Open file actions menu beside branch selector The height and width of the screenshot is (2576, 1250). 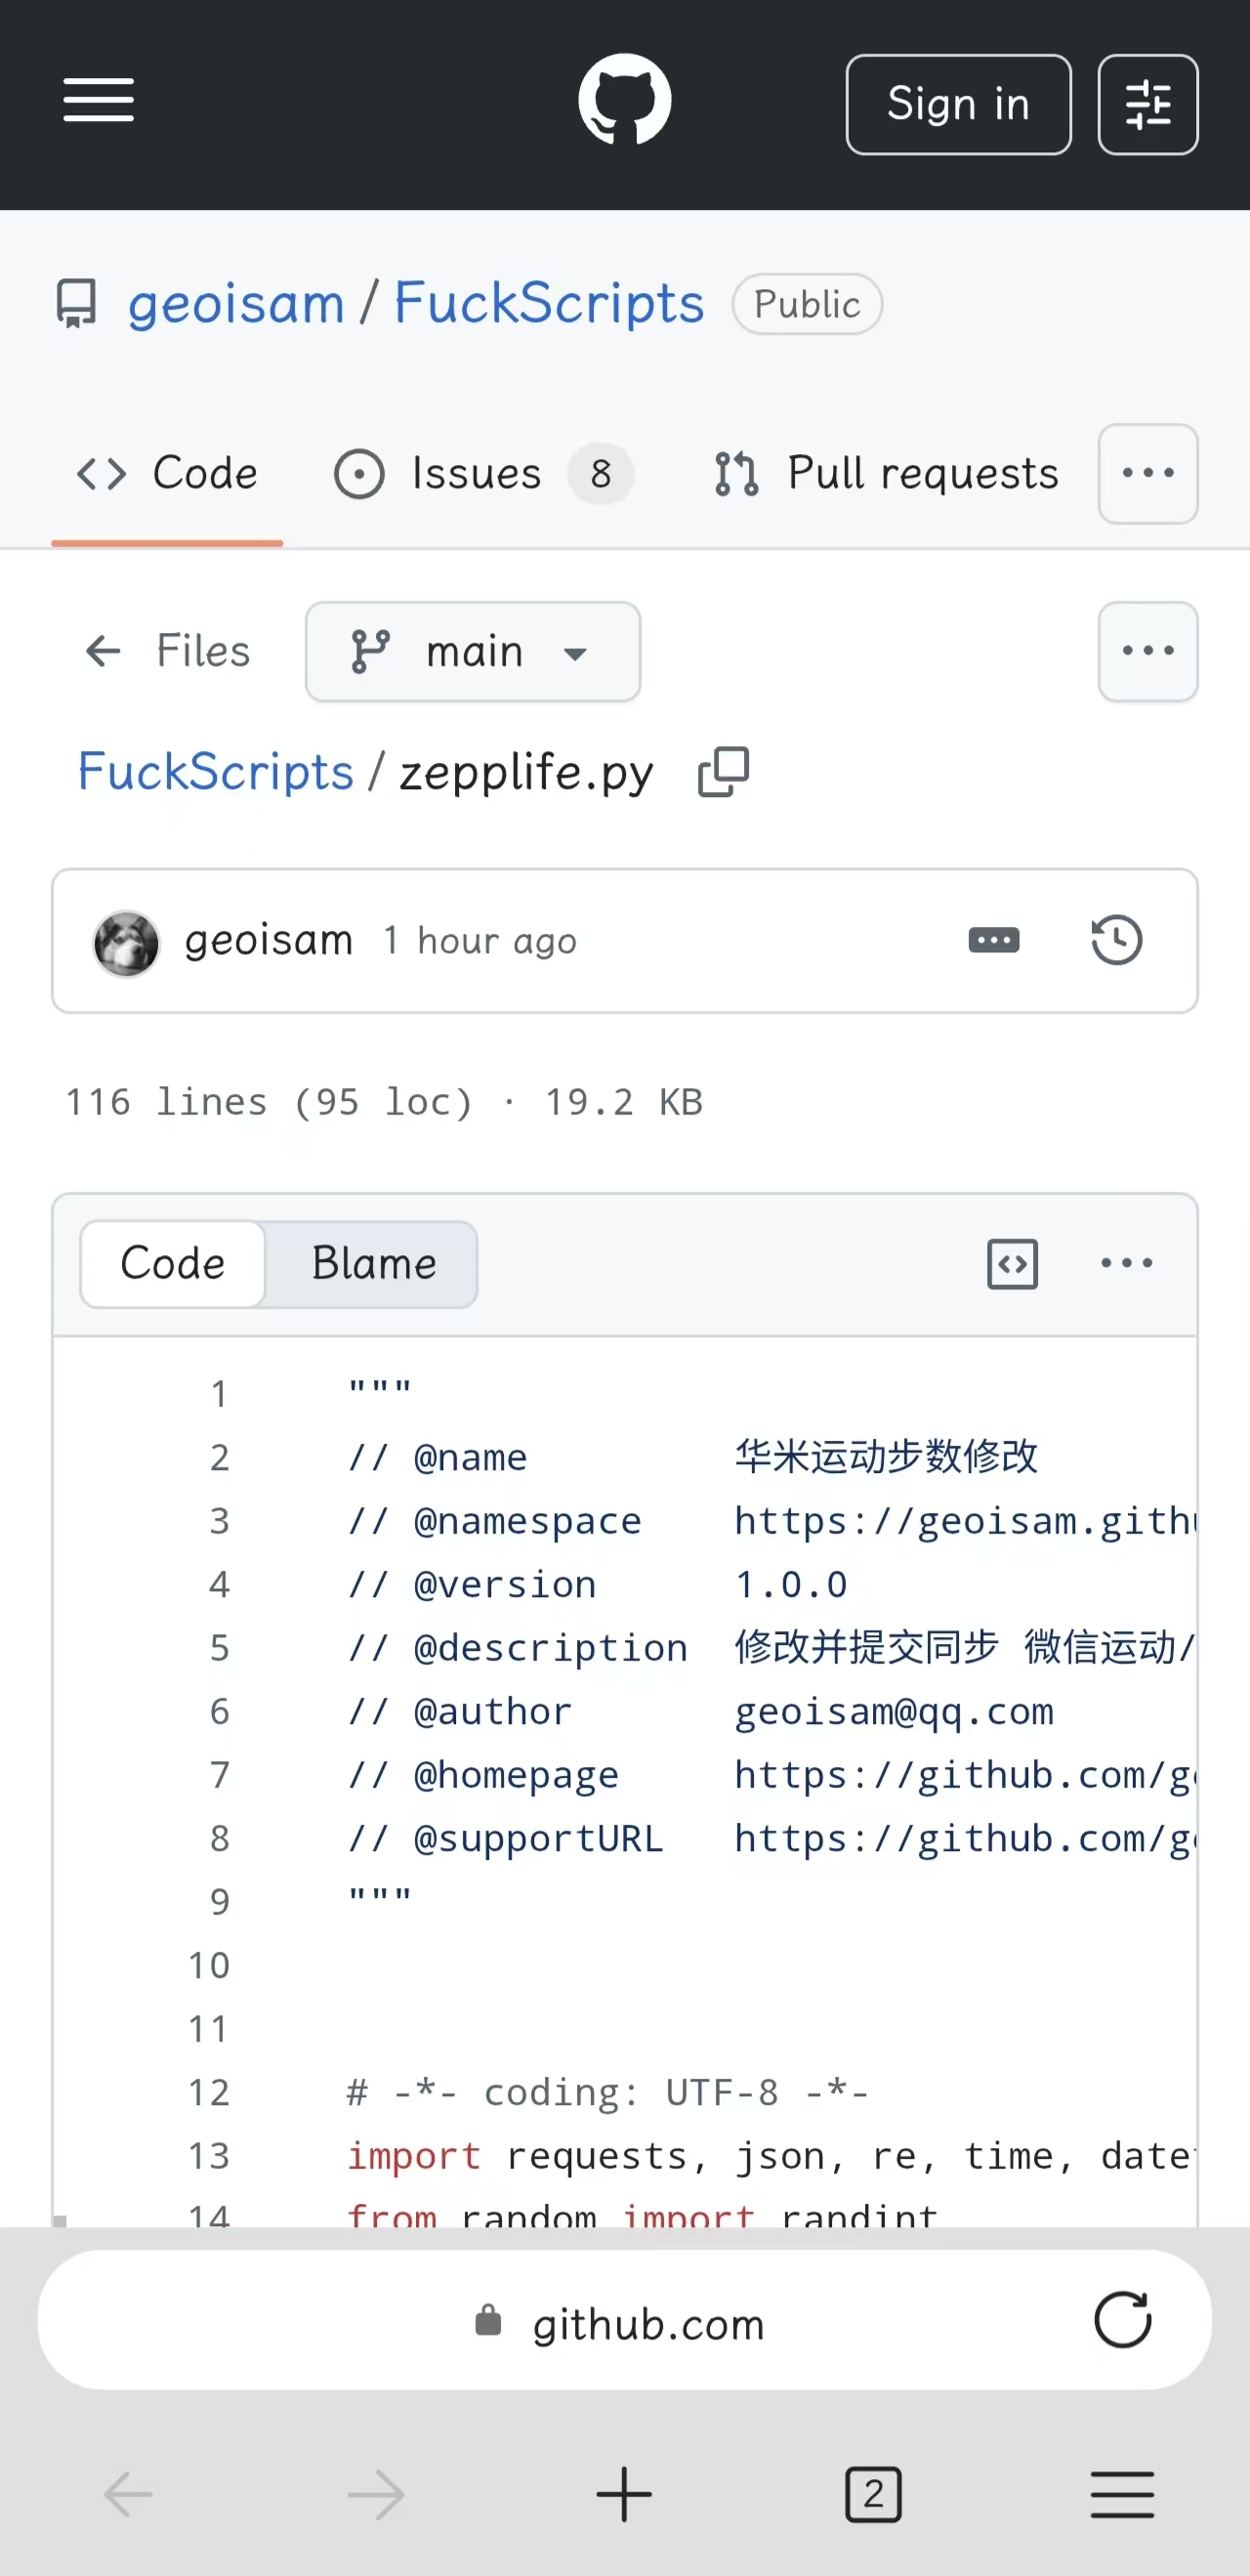pyautogui.click(x=1147, y=652)
